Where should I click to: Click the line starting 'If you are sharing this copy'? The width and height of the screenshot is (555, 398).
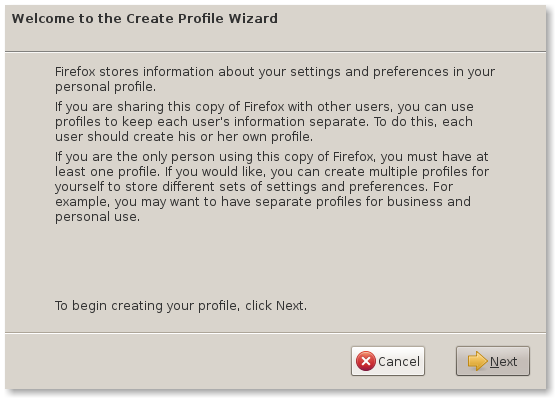pos(264,107)
